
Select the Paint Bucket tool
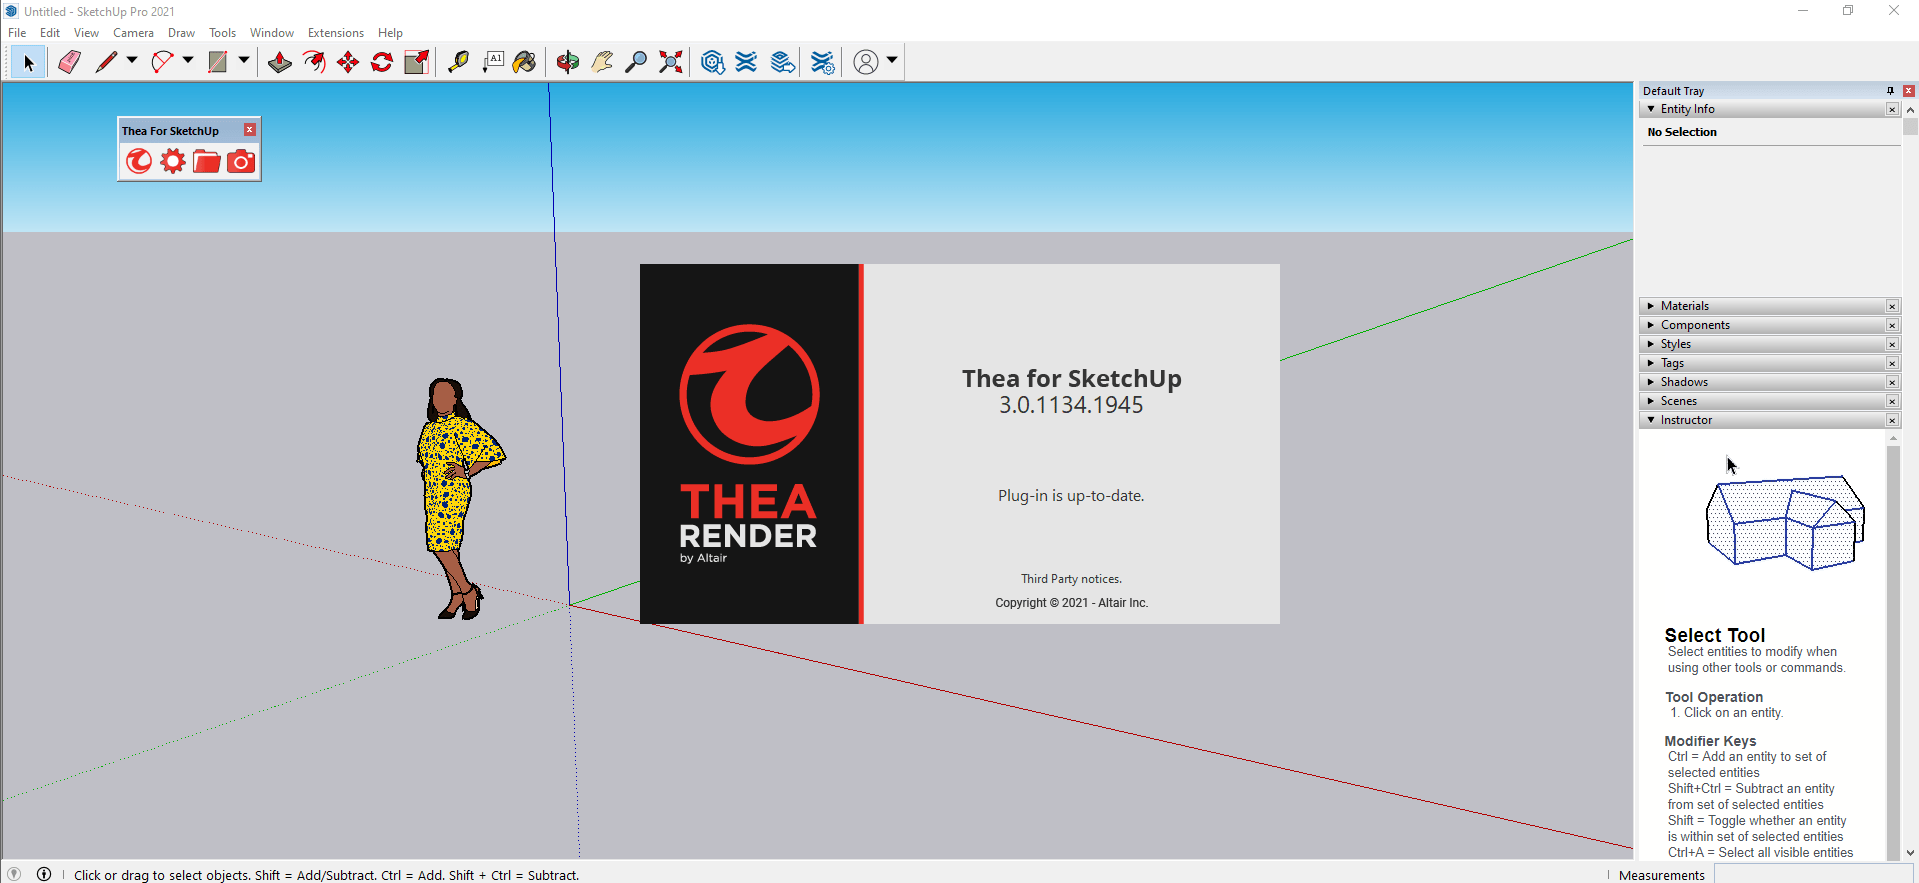point(525,62)
